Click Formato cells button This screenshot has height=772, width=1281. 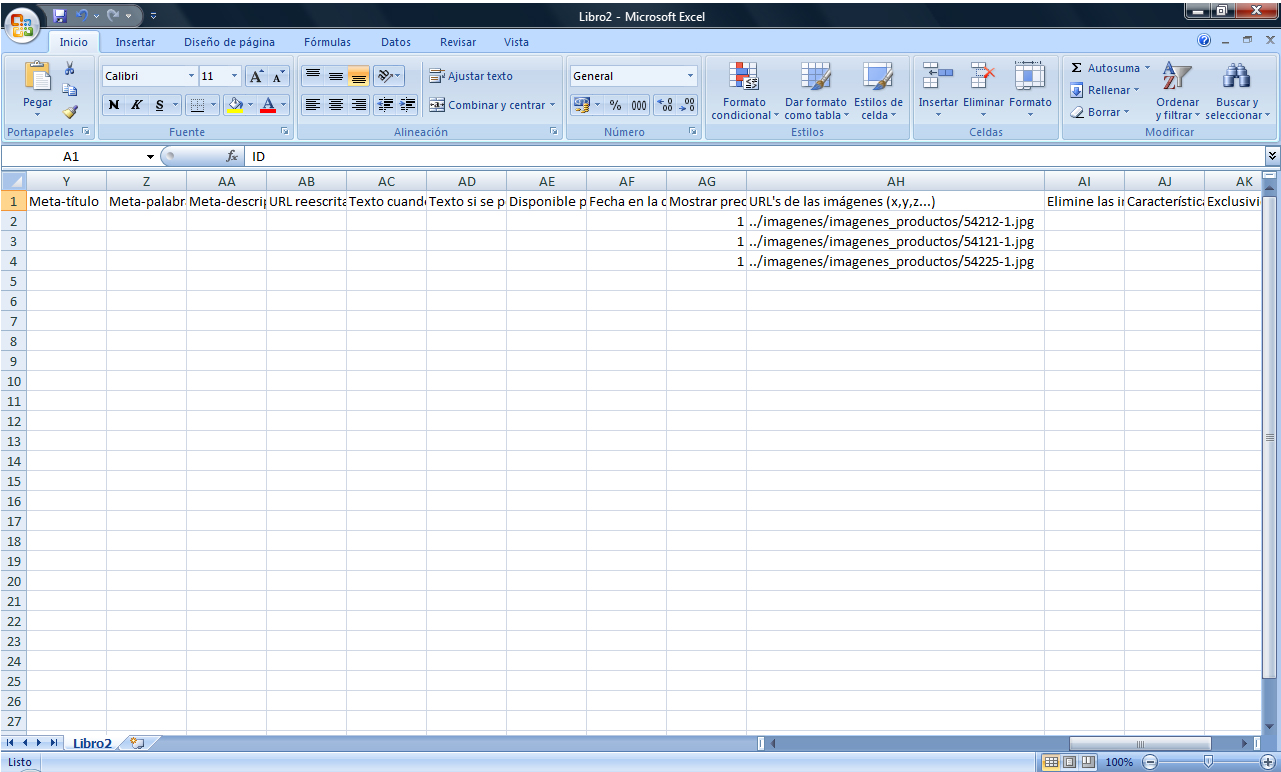click(1030, 91)
